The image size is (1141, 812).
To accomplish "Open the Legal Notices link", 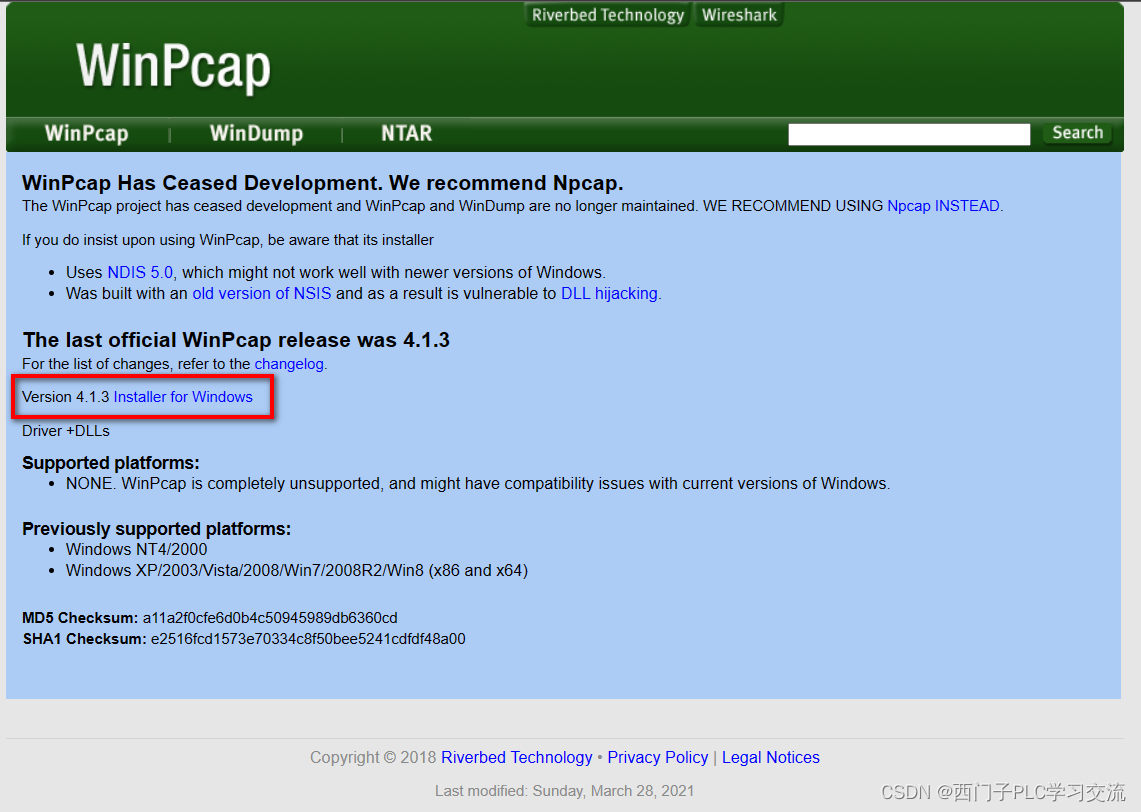I will [771, 757].
